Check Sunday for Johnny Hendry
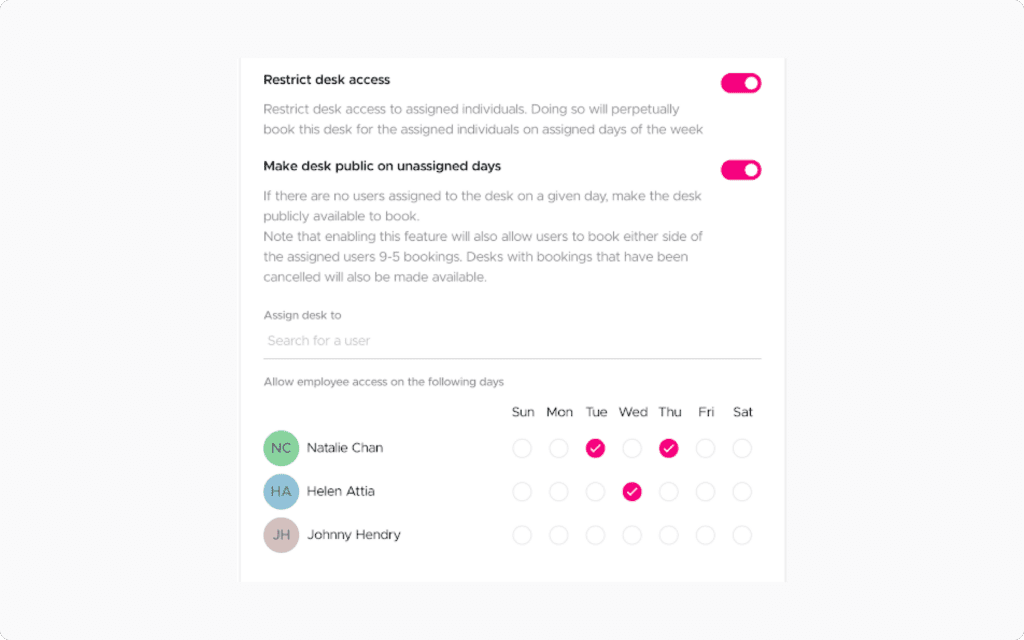Viewport: 1024px width, 640px height. tap(522, 536)
